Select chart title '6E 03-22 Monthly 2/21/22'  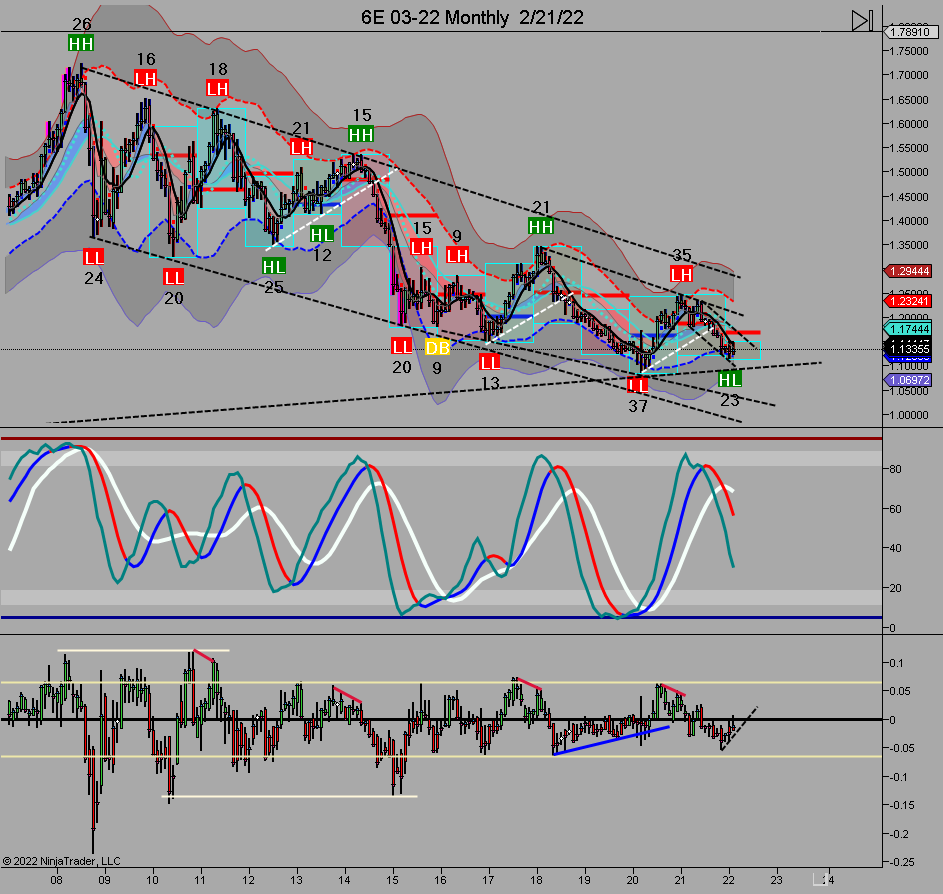[x=472, y=17]
